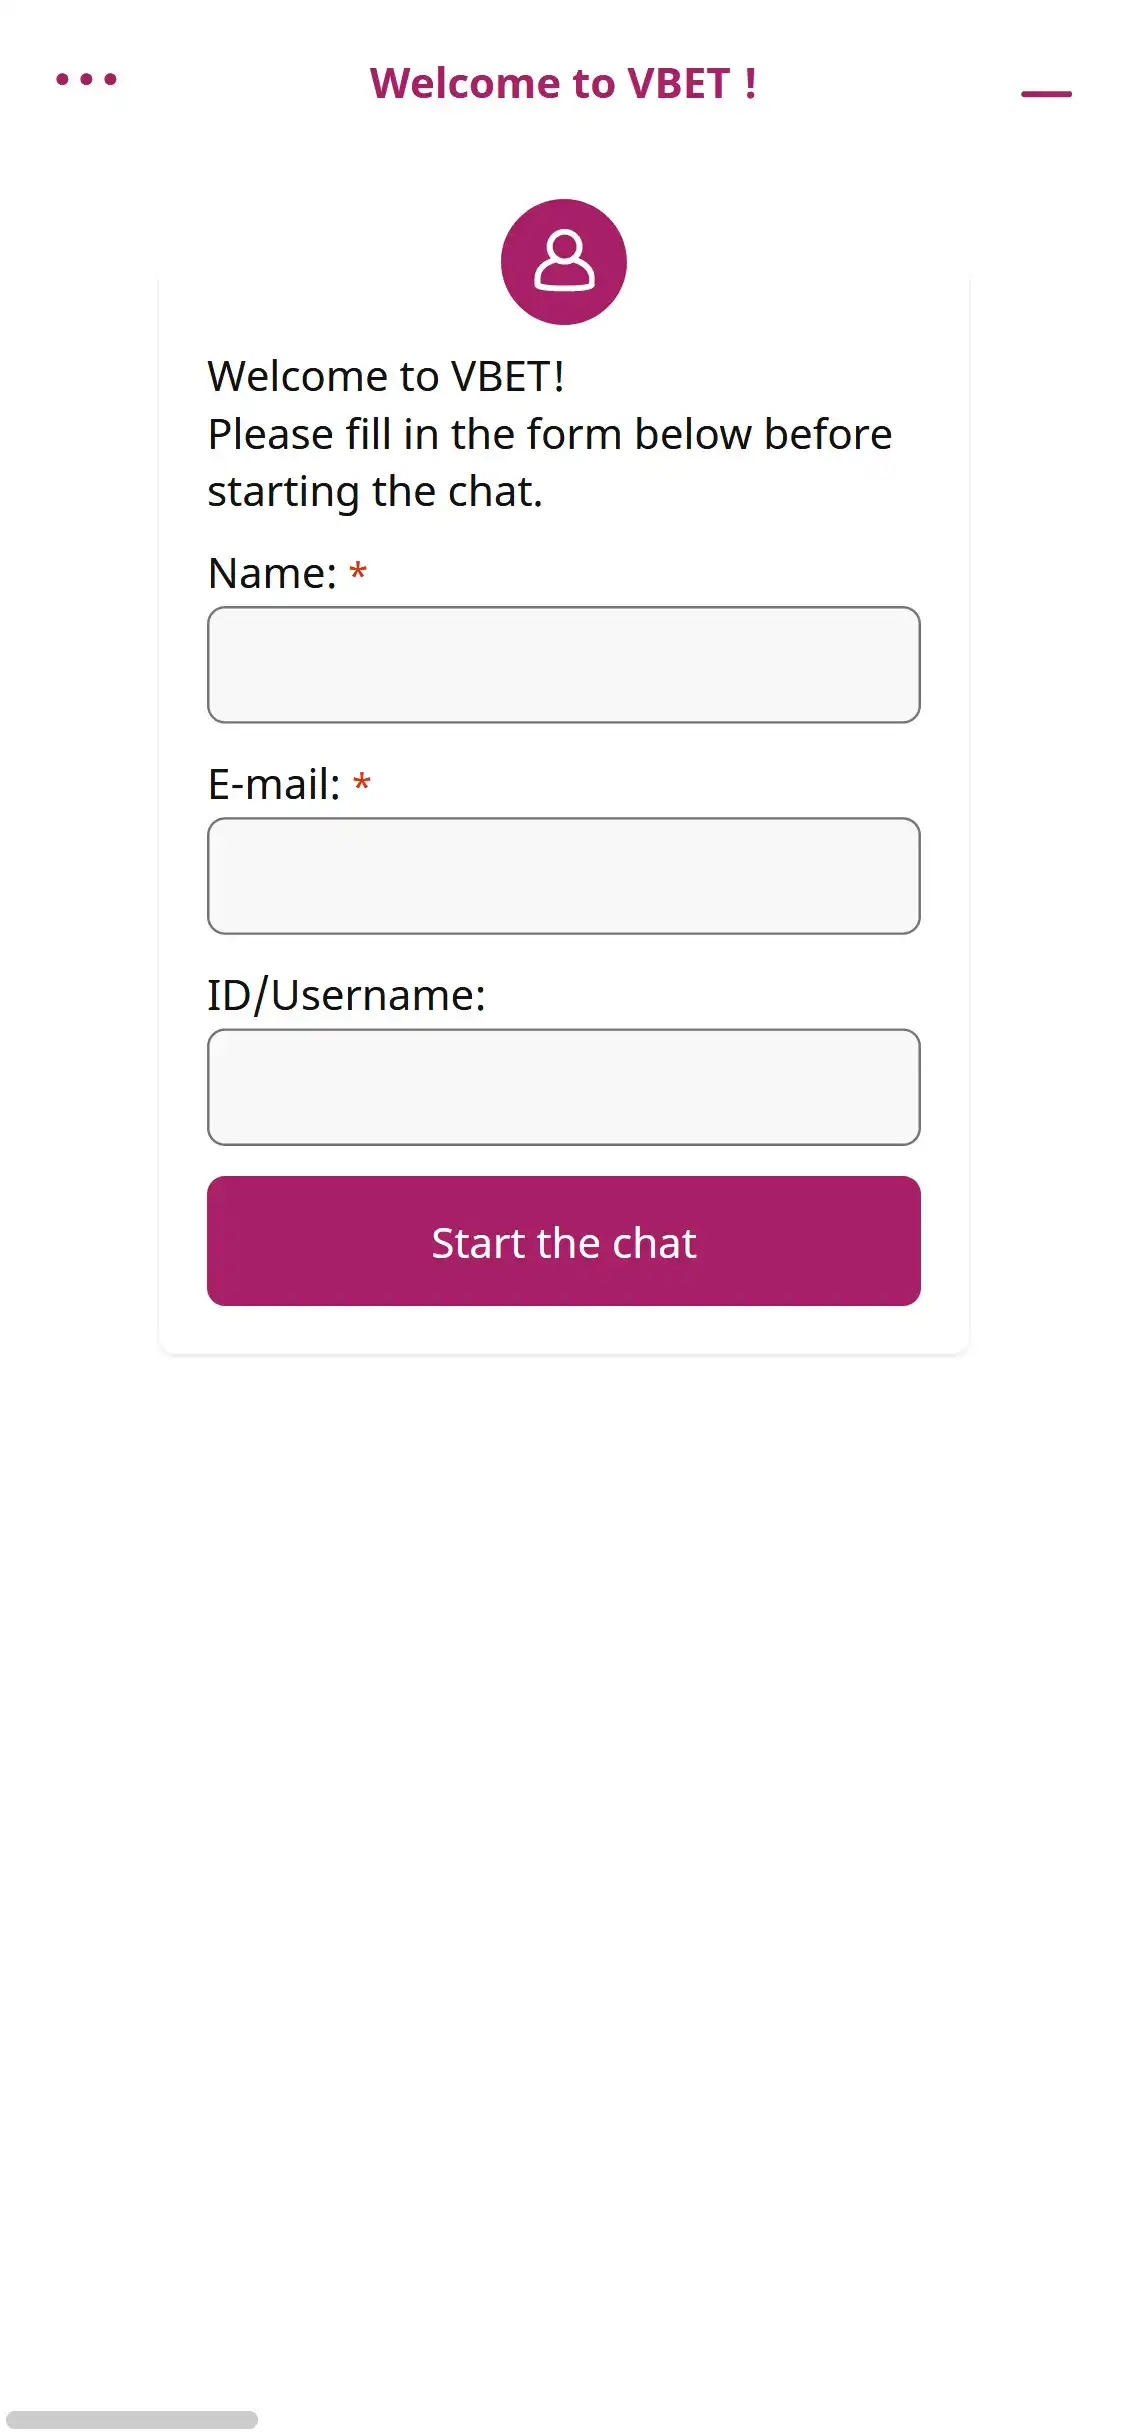This screenshot has width=1125, height=2436.
Task: Click the 'Name:' field label
Action: (272, 574)
